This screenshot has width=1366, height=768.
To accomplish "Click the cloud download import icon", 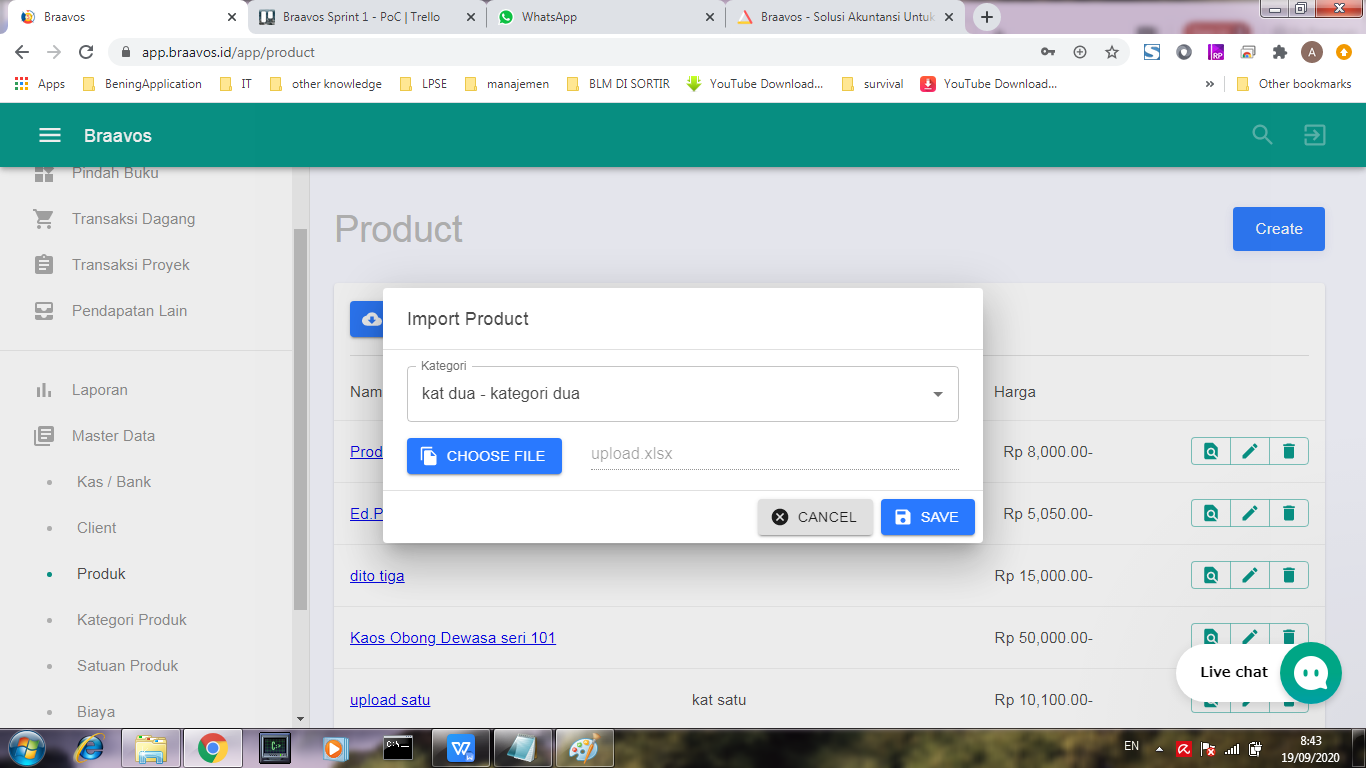I will pos(368,319).
